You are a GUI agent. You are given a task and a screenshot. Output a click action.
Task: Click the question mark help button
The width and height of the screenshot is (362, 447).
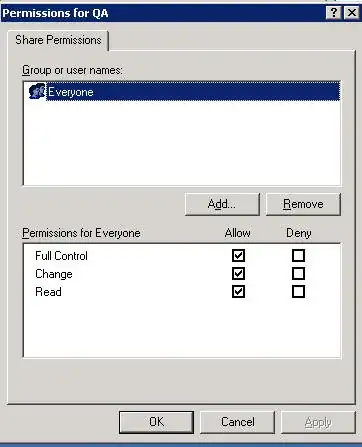point(334,13)
